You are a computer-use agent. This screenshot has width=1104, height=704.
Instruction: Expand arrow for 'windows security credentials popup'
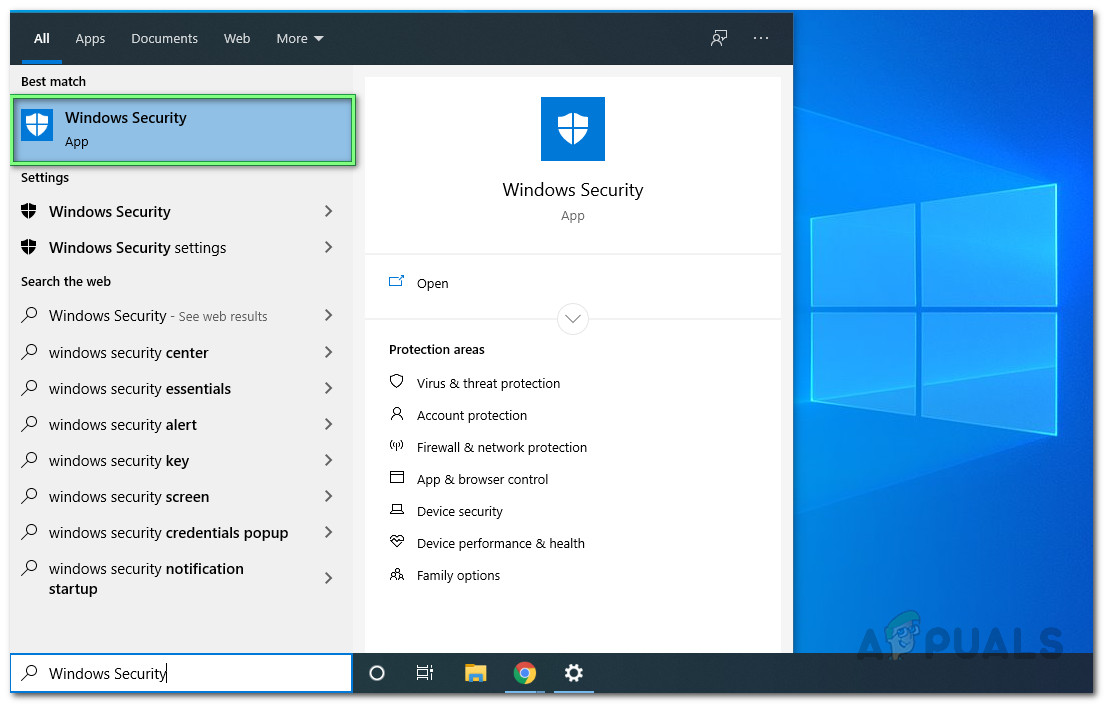click(328, 532)
